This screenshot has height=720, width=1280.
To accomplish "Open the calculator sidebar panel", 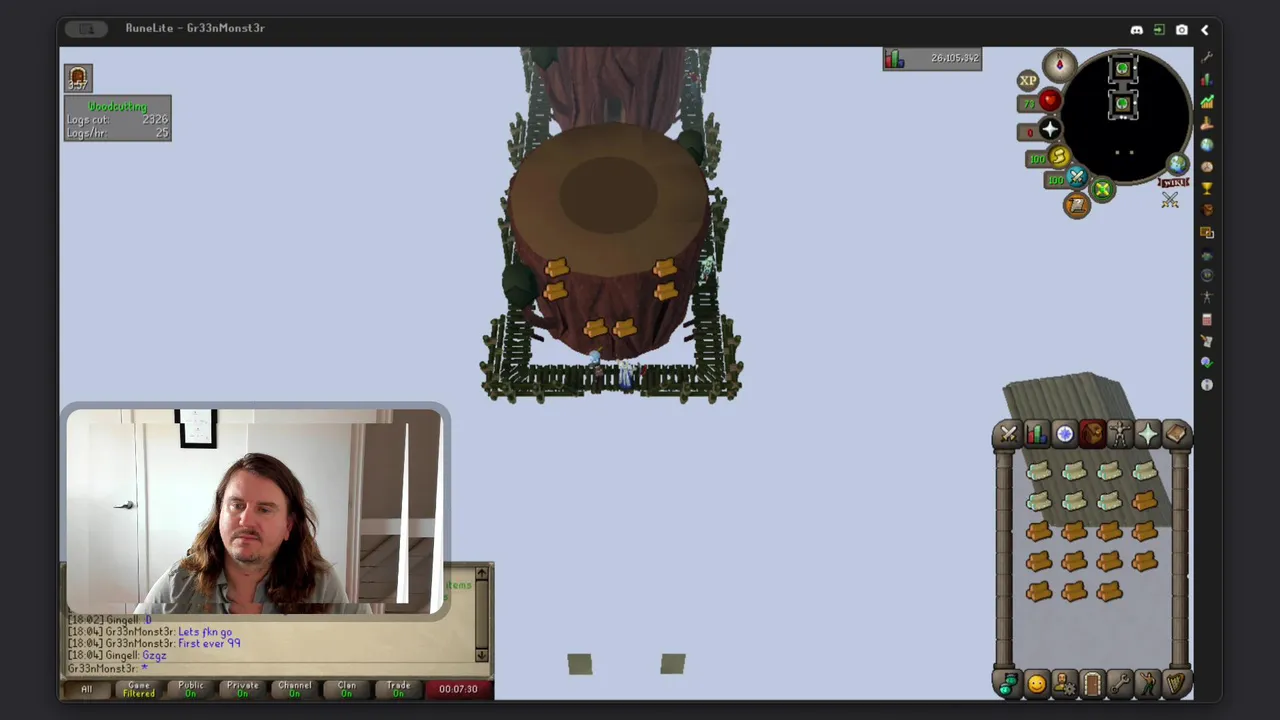I will tap(1207, 319).
